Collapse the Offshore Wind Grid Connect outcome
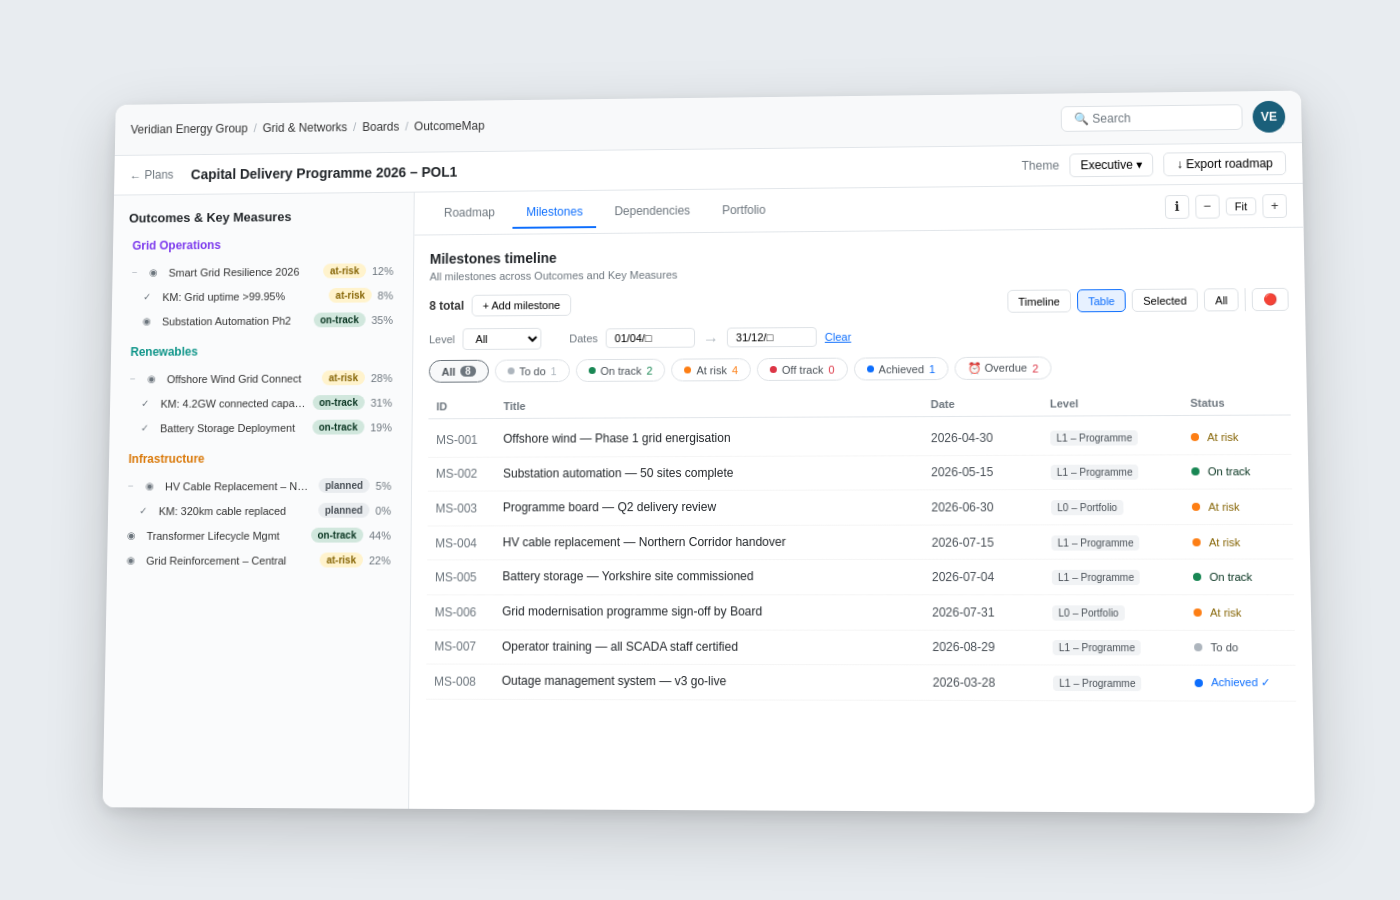1400x900 pixels. click(x=131, y=378)
